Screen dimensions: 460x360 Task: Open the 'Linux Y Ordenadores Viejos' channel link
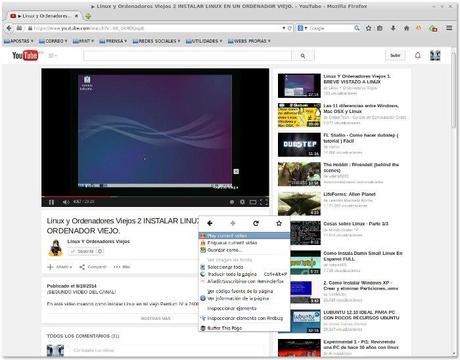tap(98, 241)
